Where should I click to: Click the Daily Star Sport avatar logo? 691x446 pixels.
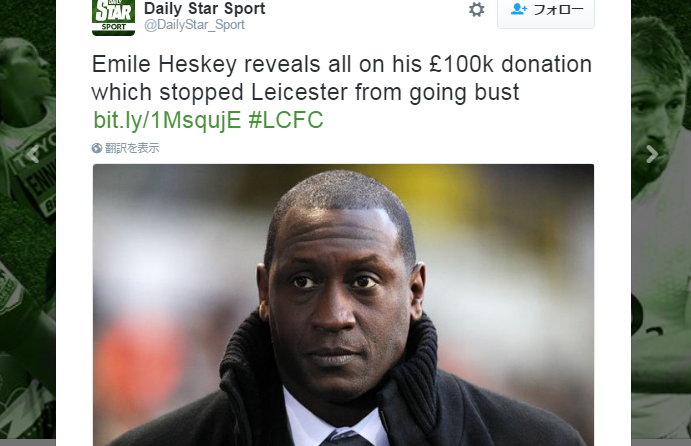pyautogui.click(x=113, y=18)
